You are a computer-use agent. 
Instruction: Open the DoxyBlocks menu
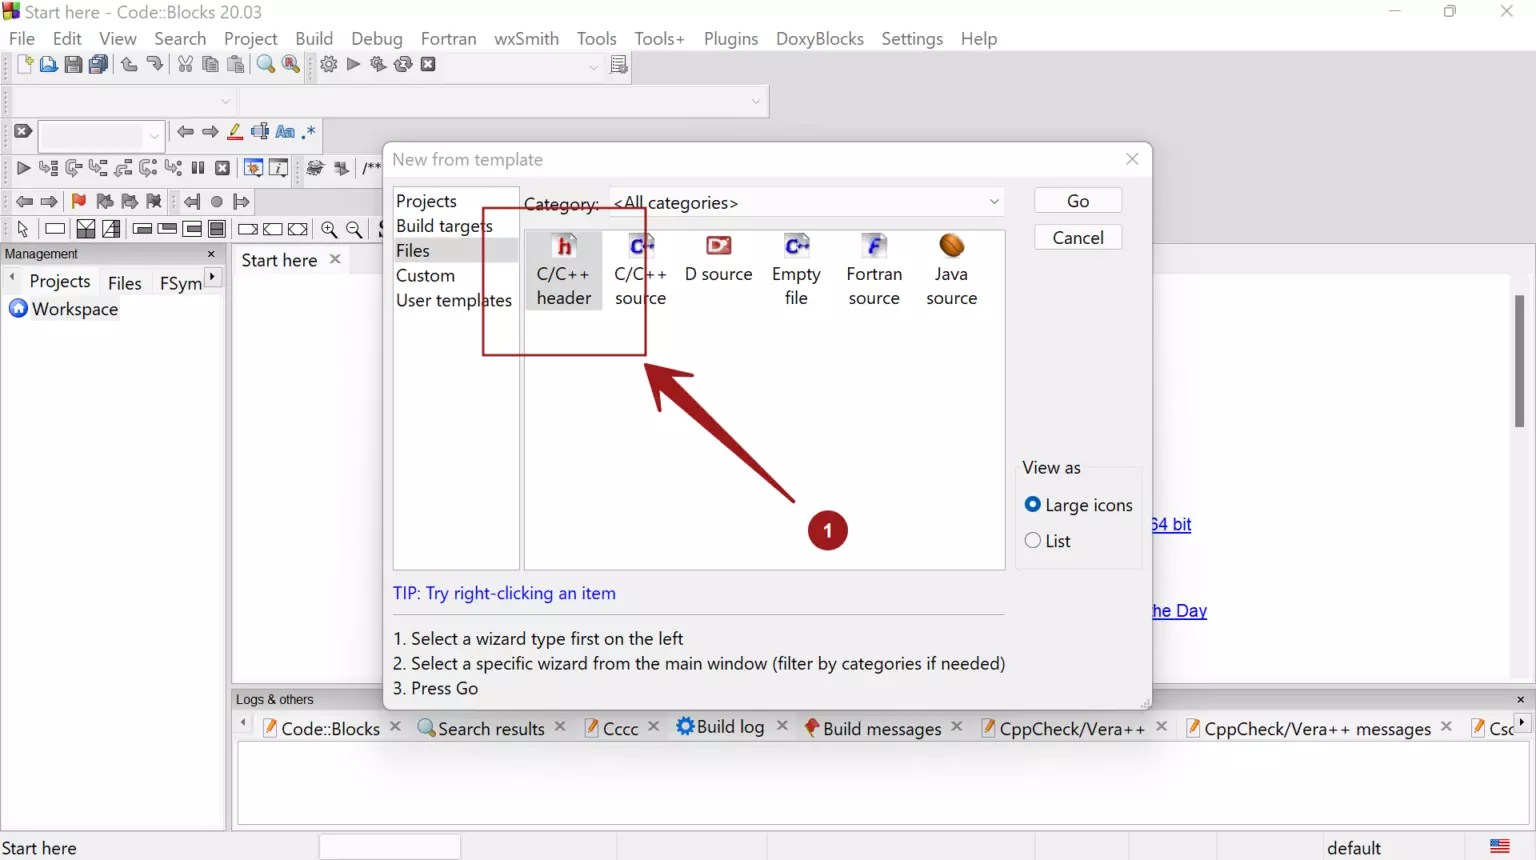point(820,38)
